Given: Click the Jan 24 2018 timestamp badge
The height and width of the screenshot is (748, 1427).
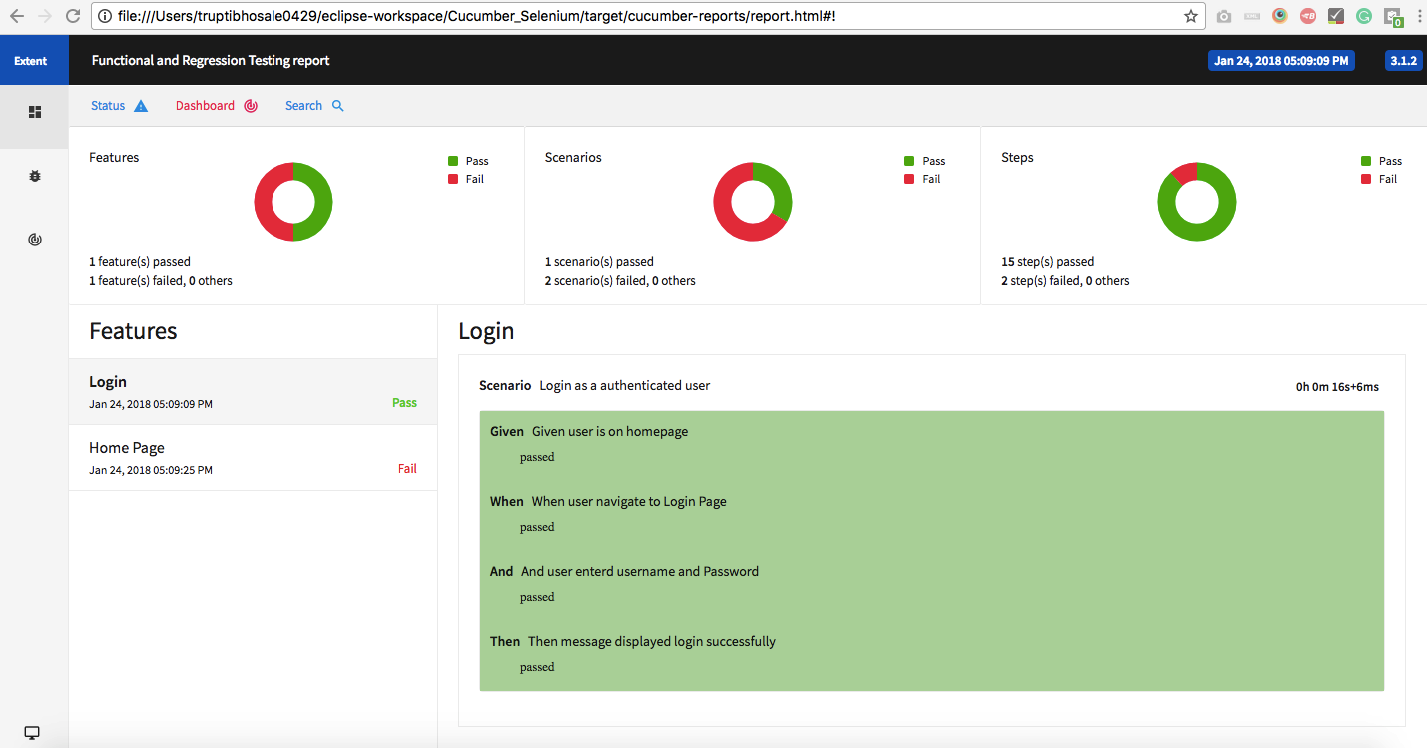Looking at the screenshot, I should [x=1281, y=60].
